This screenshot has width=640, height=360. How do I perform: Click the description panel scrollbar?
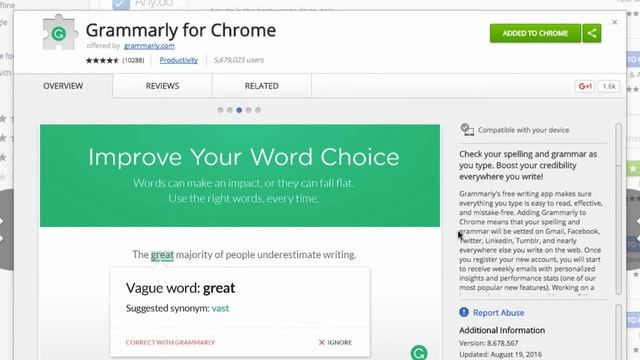[618, 209]
